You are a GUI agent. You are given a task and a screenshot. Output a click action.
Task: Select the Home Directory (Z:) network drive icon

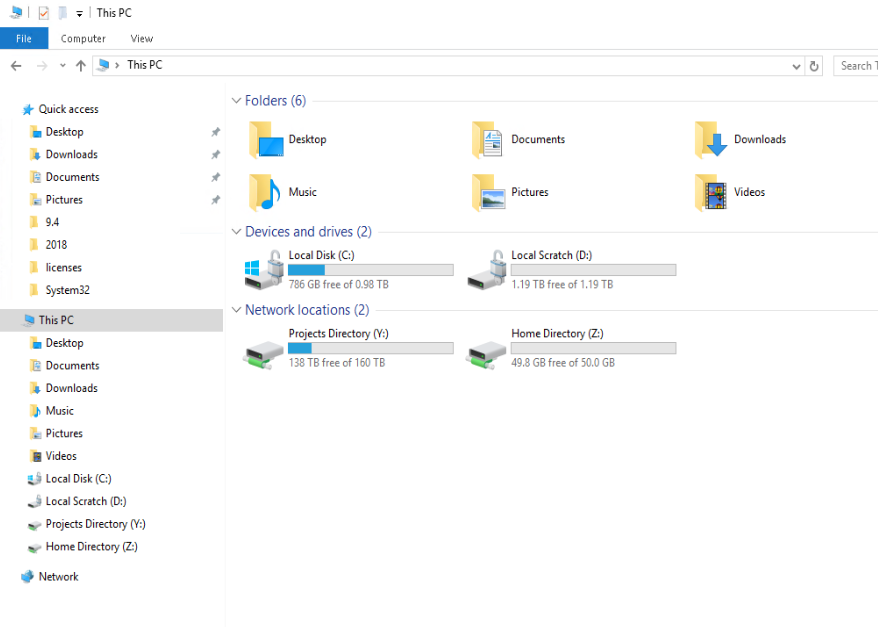(x=485, y=355)
